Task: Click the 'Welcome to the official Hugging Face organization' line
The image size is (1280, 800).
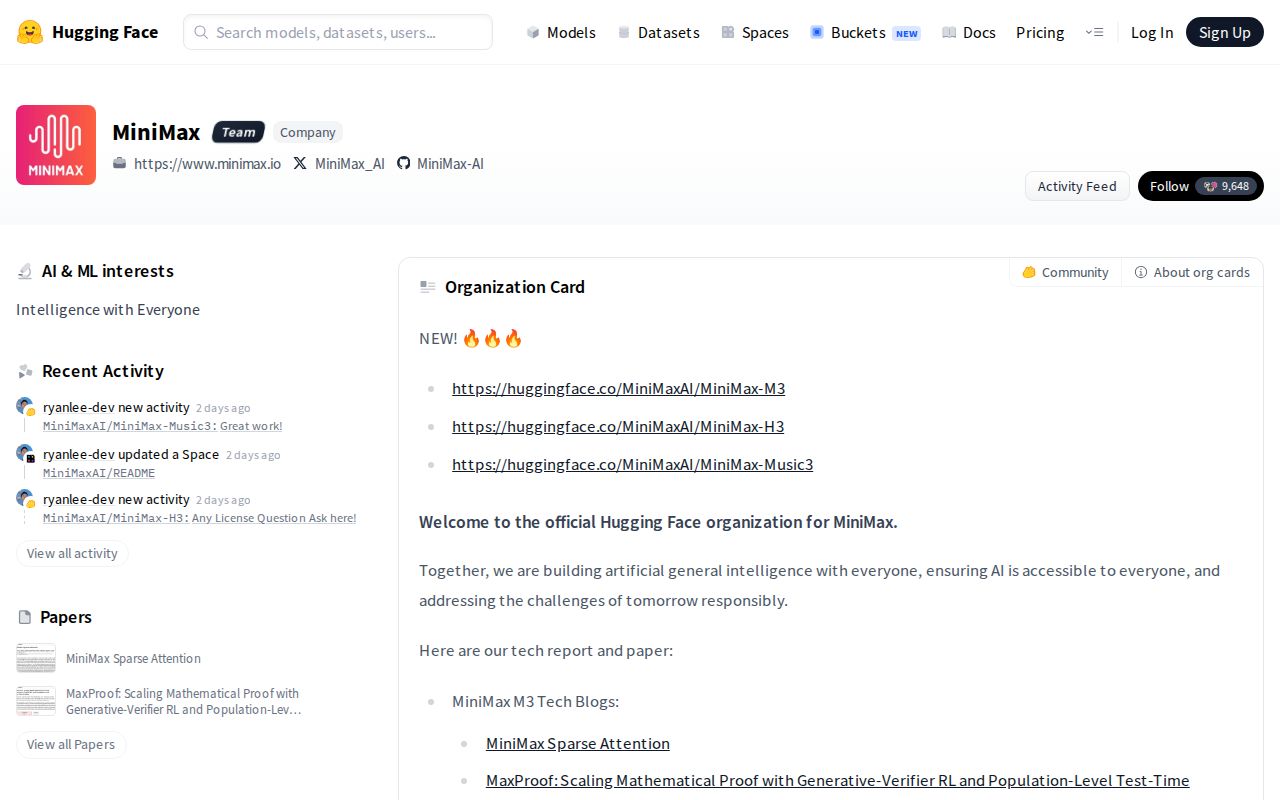Action: click(x=658, y=521)
